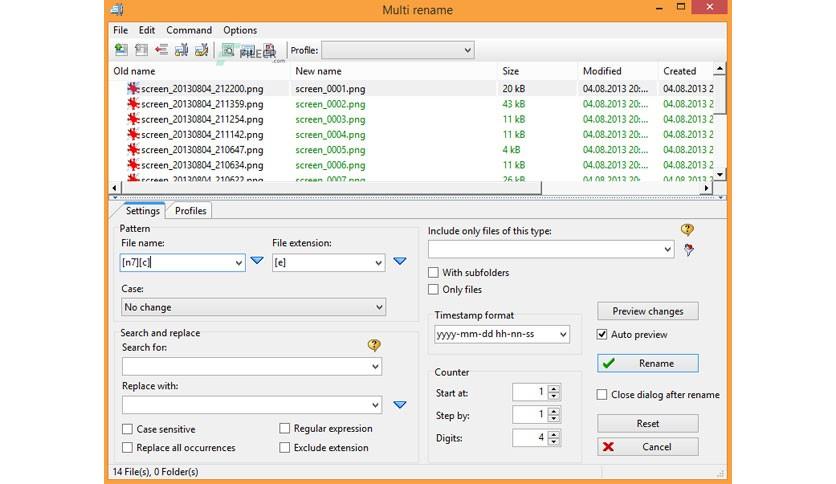Select file screen_20130804_212200.png
Image resolution: width=836 pixels, height=484 pixels.
coord(202,89)
